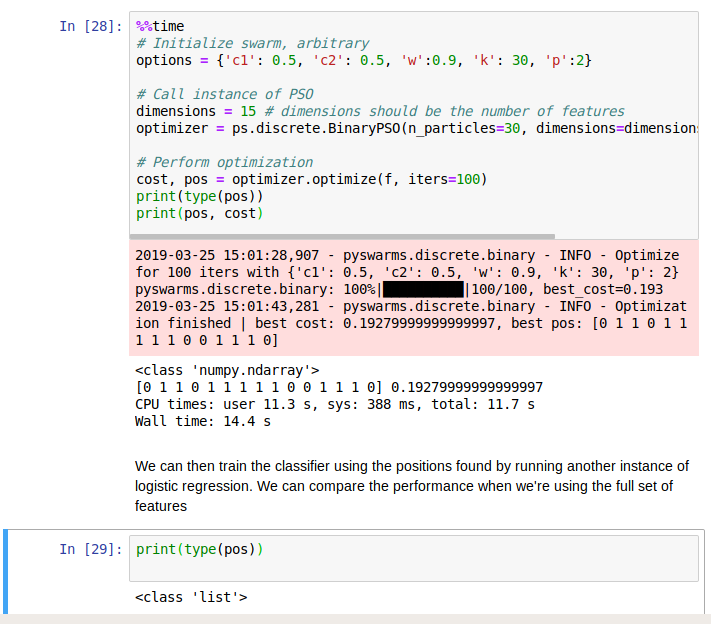The width and height of the screenshot is (711, 624).
Task: Click the In [28]: prompt label
Action: tap(91, 26)
